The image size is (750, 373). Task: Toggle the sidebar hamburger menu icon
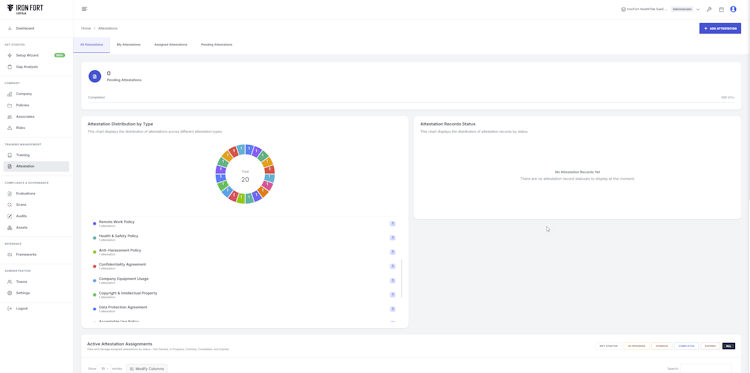point(84,9)
